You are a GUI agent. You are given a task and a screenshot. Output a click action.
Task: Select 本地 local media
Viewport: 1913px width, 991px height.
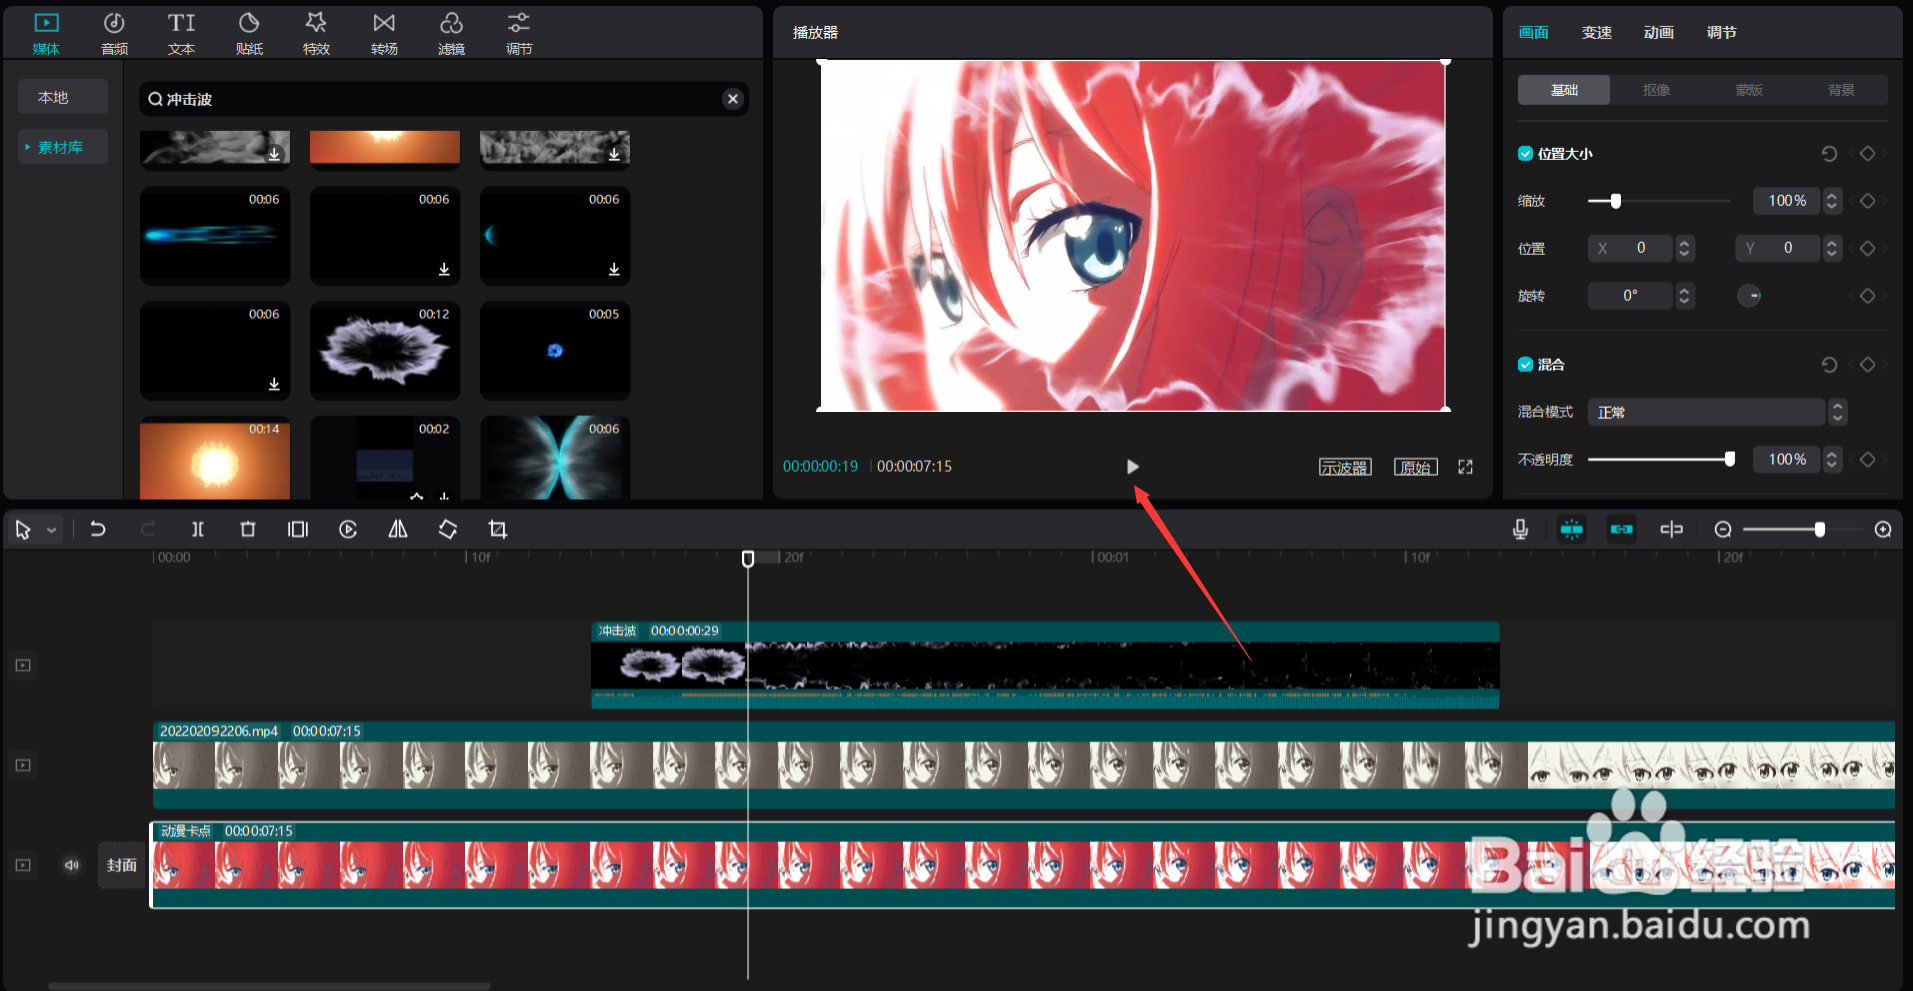coord(62,97)
